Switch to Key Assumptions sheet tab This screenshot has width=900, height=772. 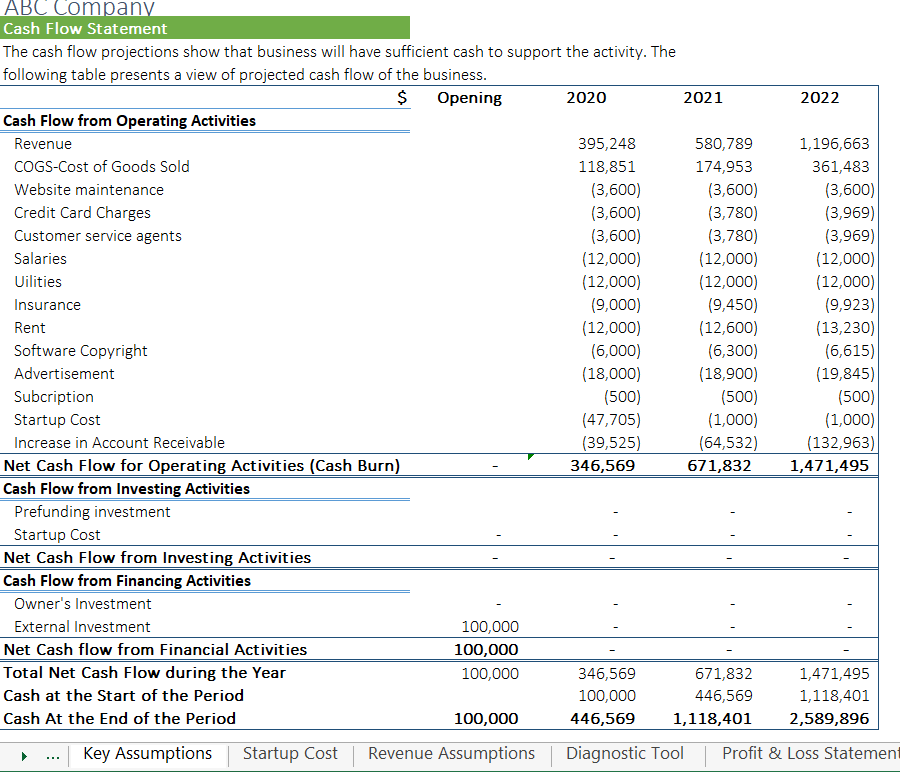pyautogui.click(x=148, y=754)
